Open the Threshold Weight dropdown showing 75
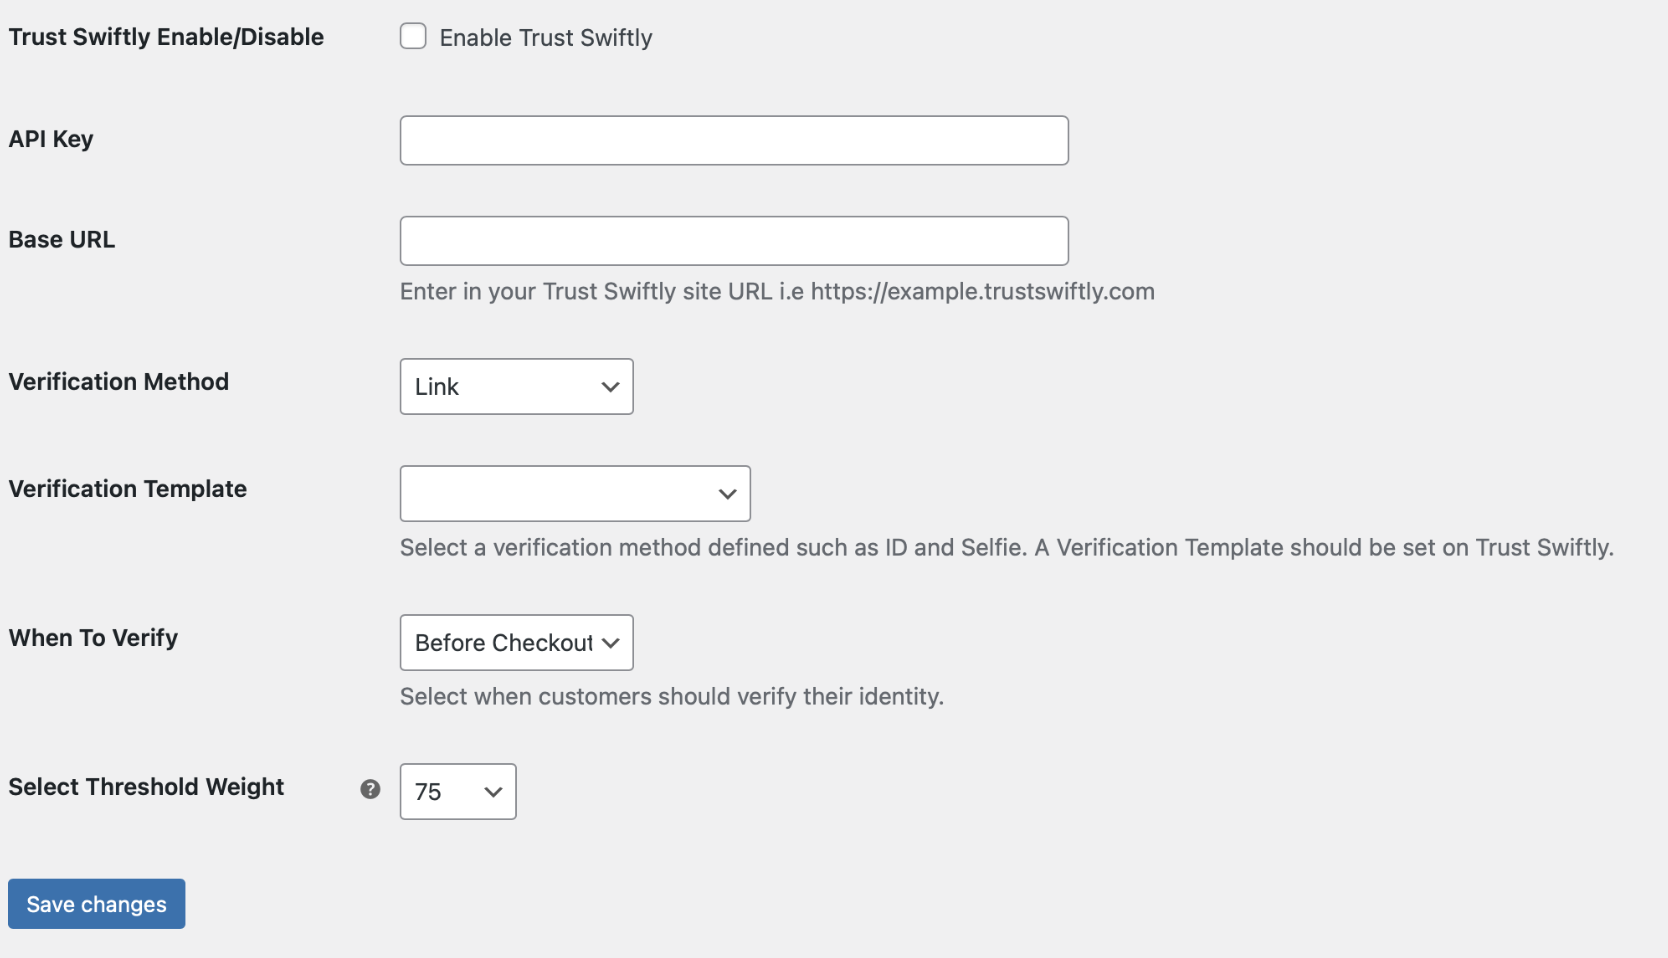1668x958 pixels. [x=457, y=792]
